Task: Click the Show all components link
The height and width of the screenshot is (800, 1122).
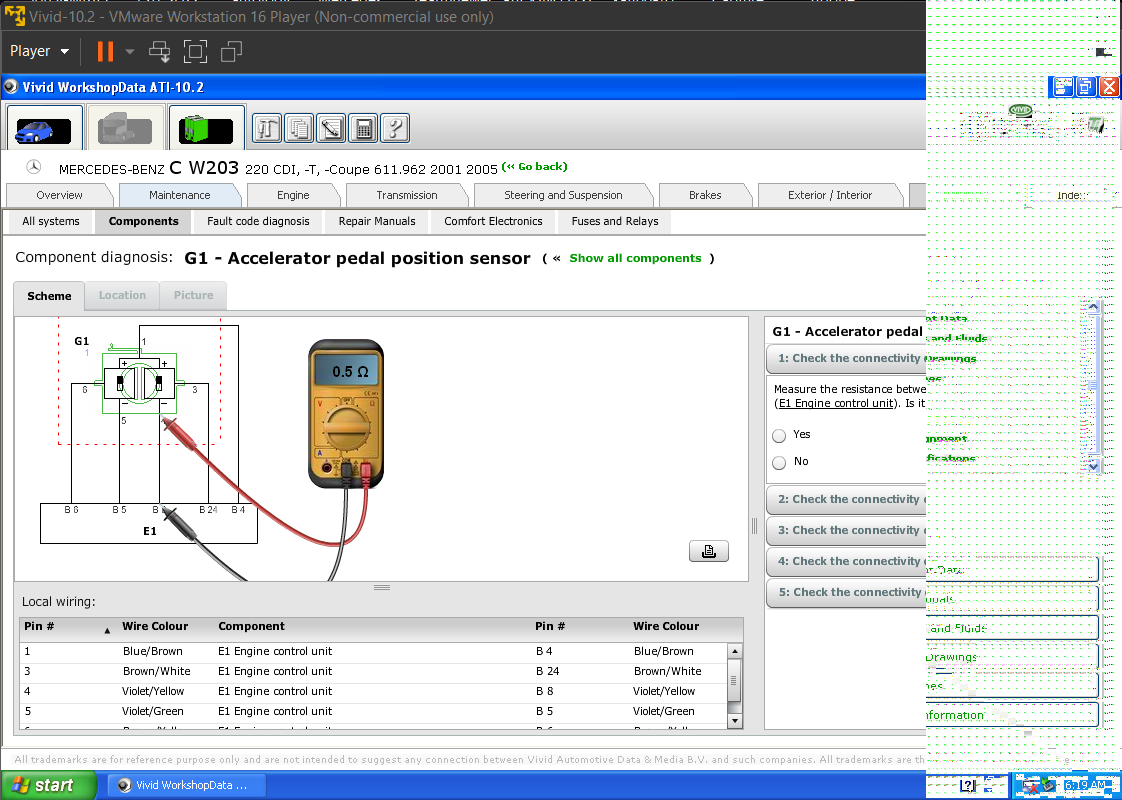Action: point(635,258)
